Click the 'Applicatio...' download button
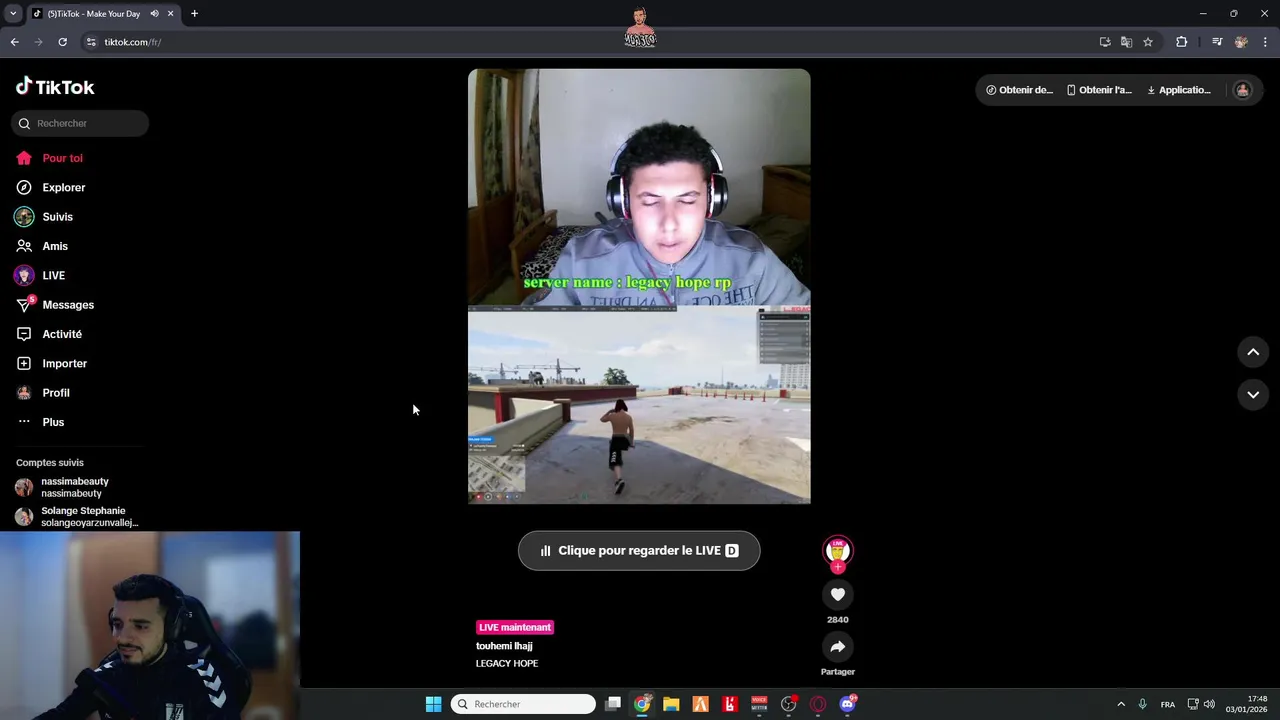1280x720 pixels. point(1179,90)
